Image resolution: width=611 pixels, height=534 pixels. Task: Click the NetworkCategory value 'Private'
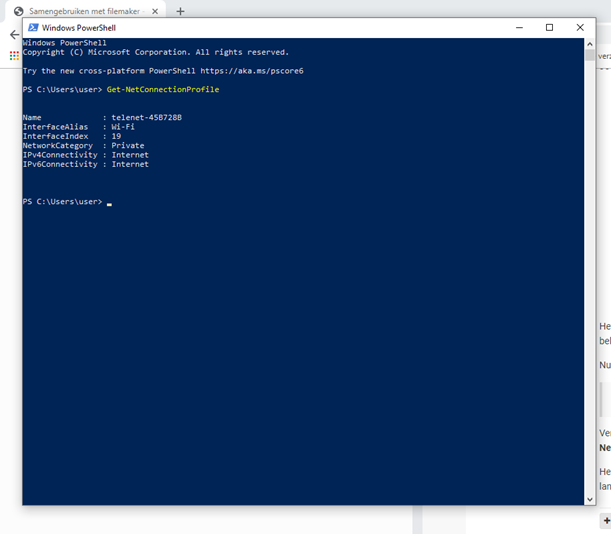[128, 146]
